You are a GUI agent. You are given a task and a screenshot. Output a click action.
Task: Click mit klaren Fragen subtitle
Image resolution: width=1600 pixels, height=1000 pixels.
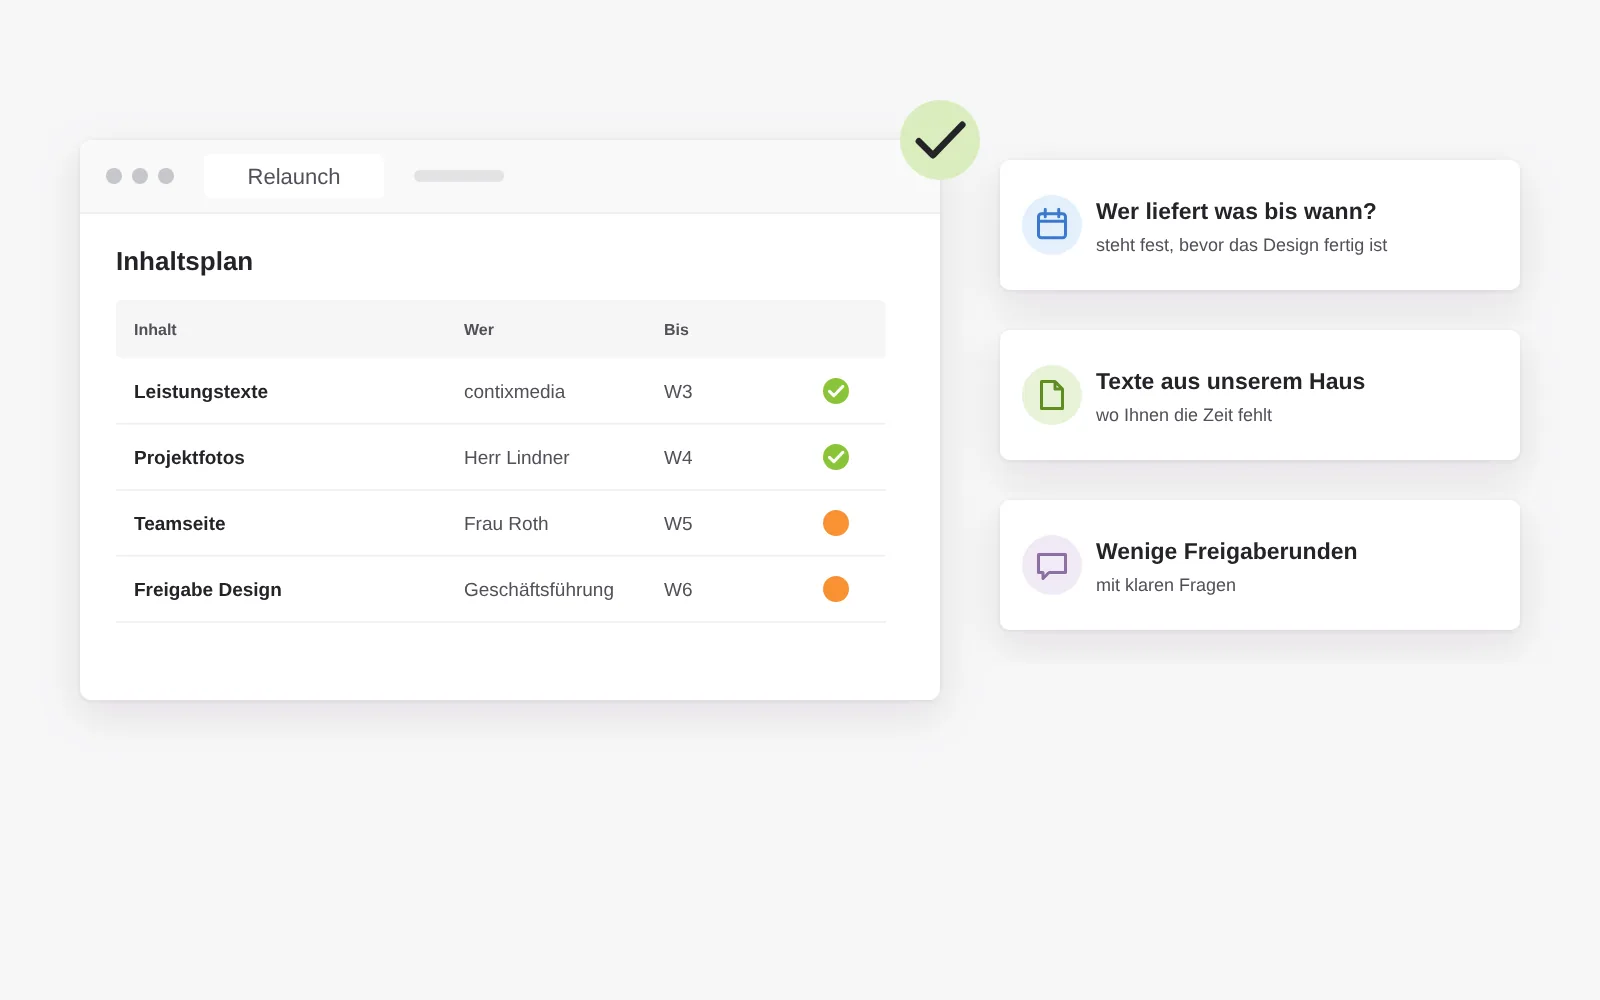point(1166,585)
